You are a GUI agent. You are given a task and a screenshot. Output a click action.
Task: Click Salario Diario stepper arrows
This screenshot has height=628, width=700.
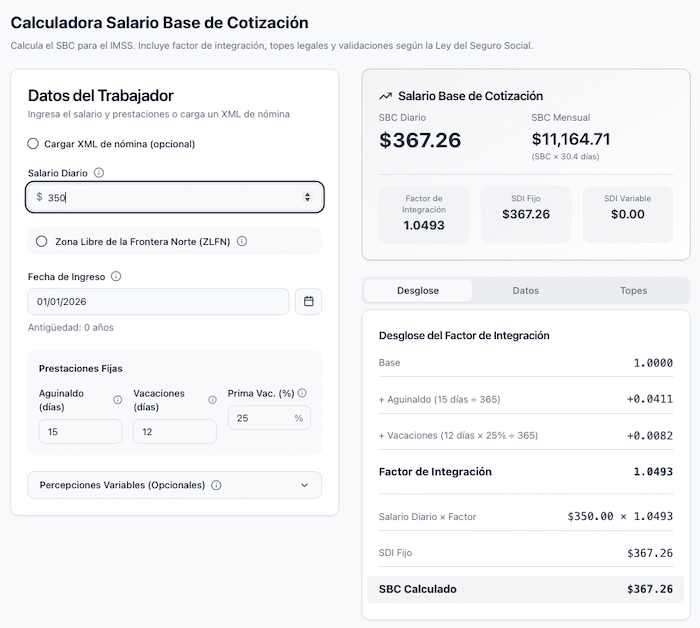pos(307,198)
